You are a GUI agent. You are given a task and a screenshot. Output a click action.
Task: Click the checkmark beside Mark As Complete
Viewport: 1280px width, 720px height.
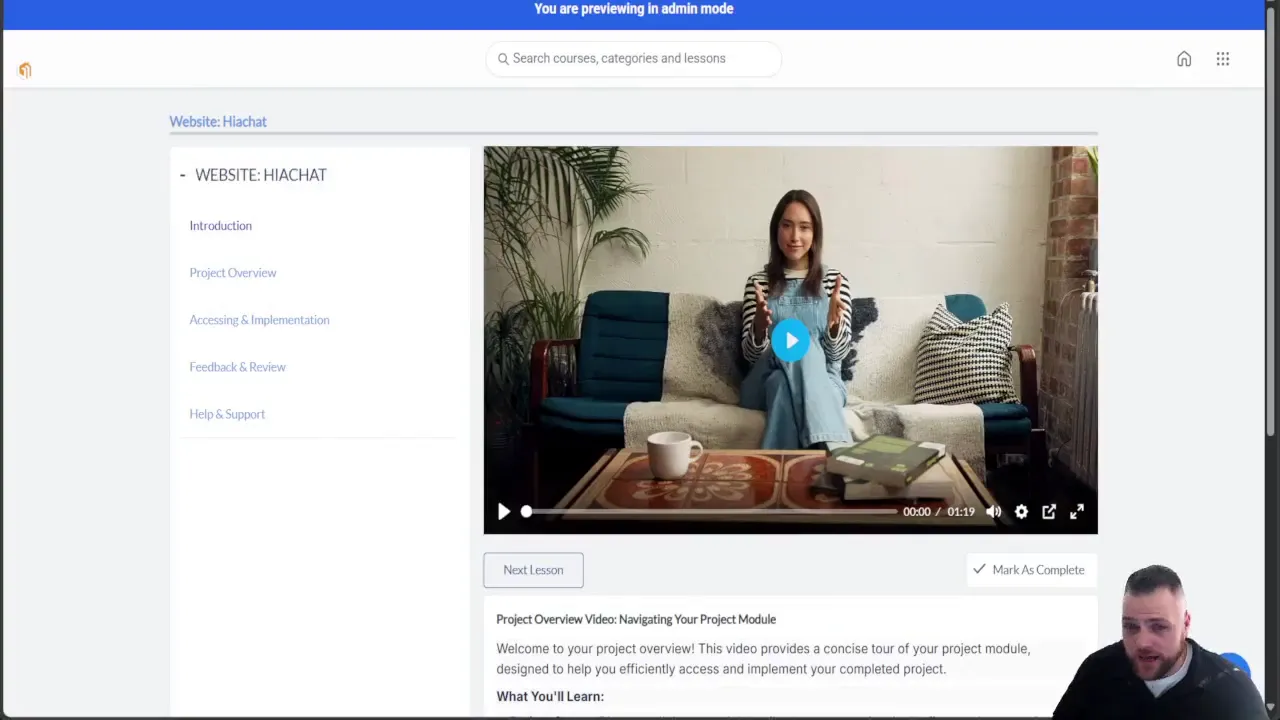[x=979, y=569]
